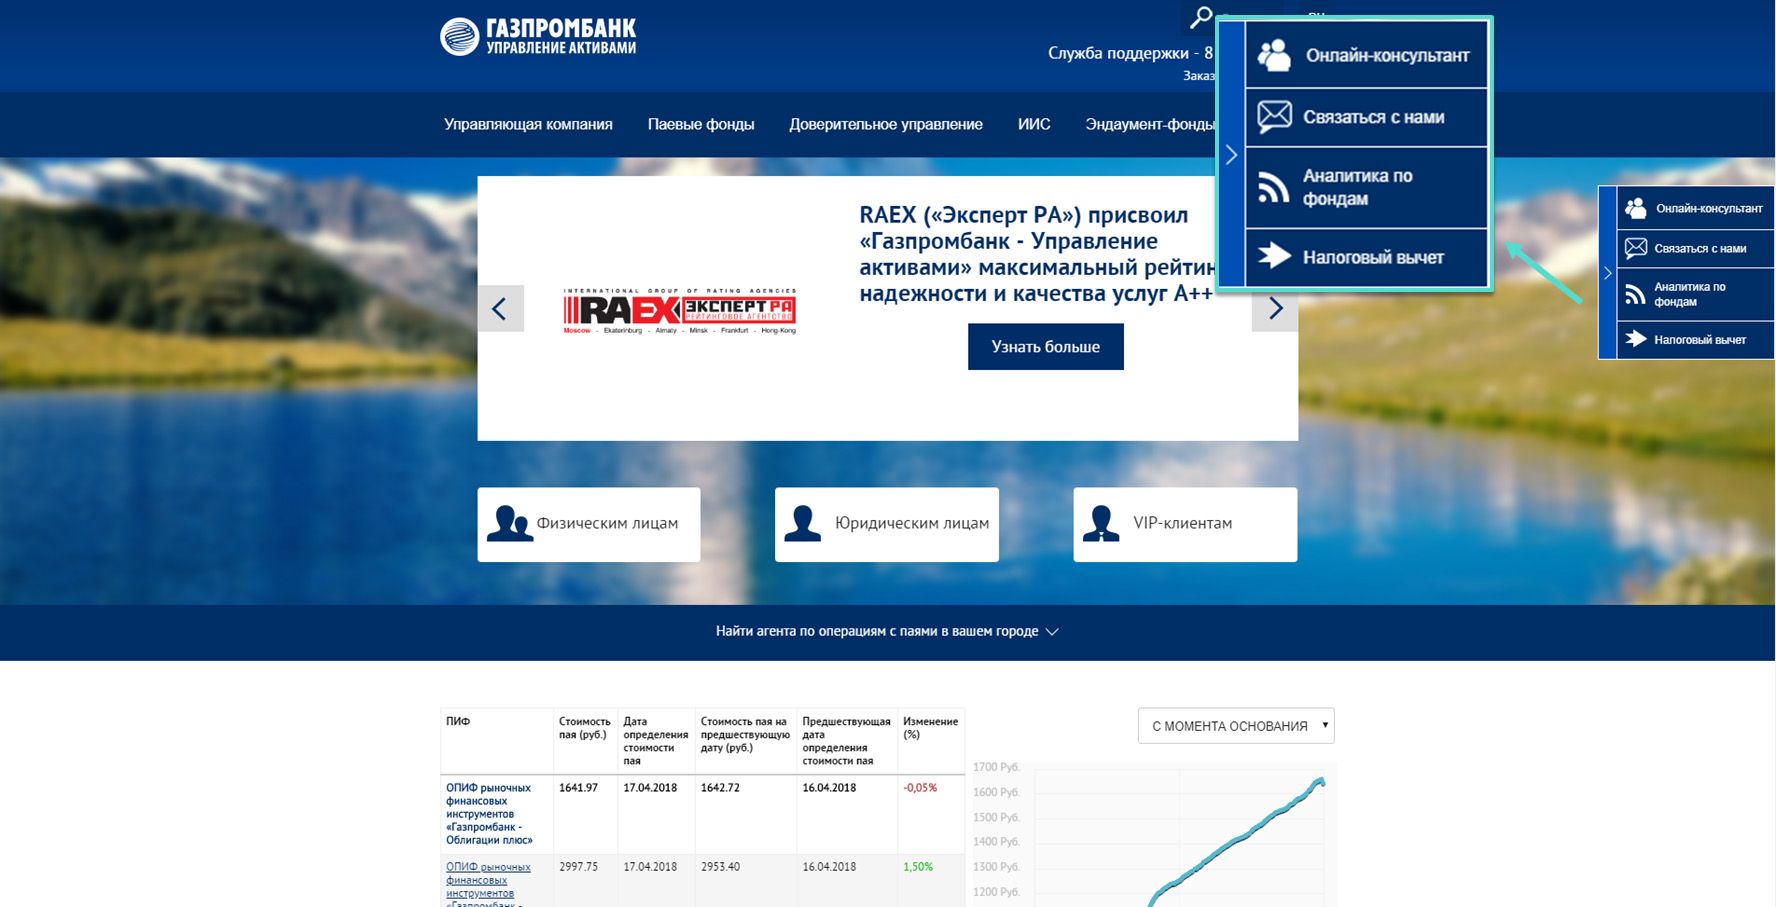Screen dimensions: 1776x907
Task: Go to the ИИС menu item
Action: pyautogui.click(x=1034, y=124)
